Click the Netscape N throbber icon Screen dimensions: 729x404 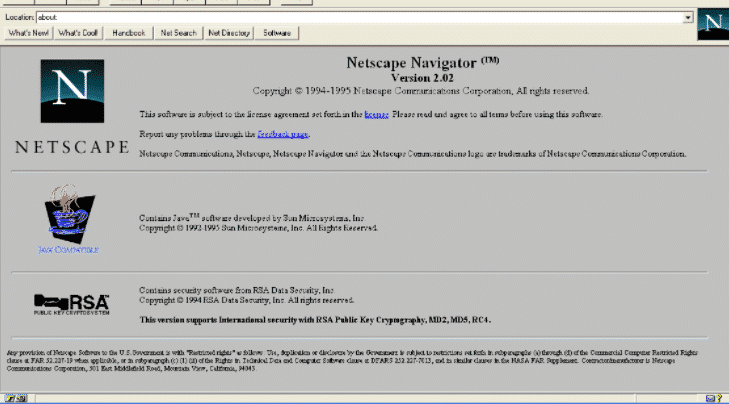pyautogui.click(x=713, y=24)
